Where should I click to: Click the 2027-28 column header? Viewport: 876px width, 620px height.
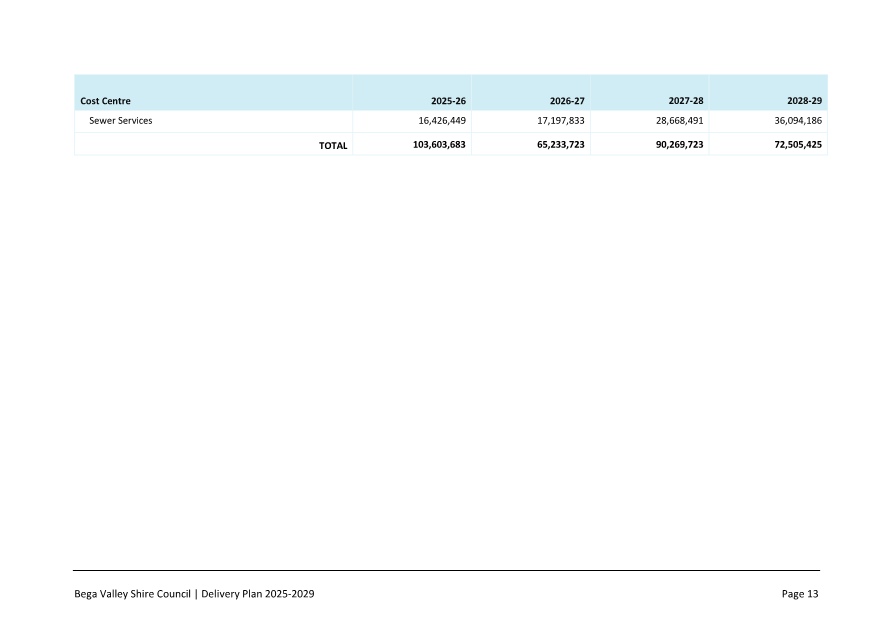[685, 101]
